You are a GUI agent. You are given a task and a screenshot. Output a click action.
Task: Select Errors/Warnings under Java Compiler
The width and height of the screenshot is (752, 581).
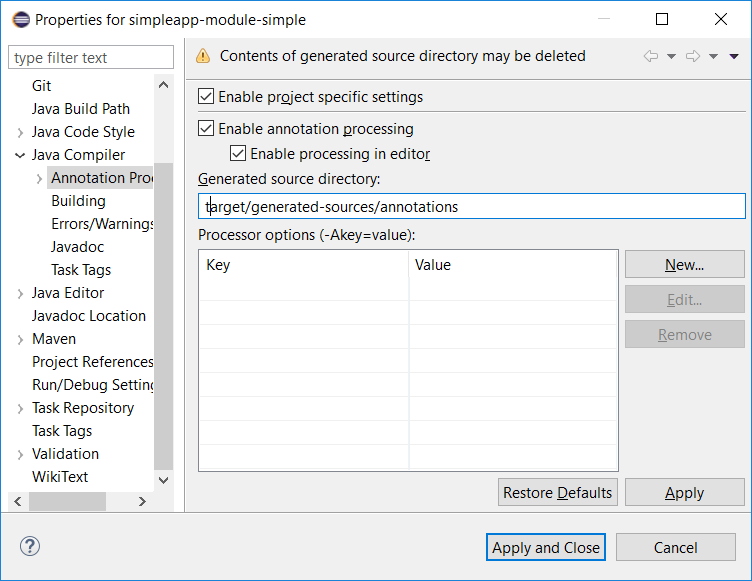102,224
